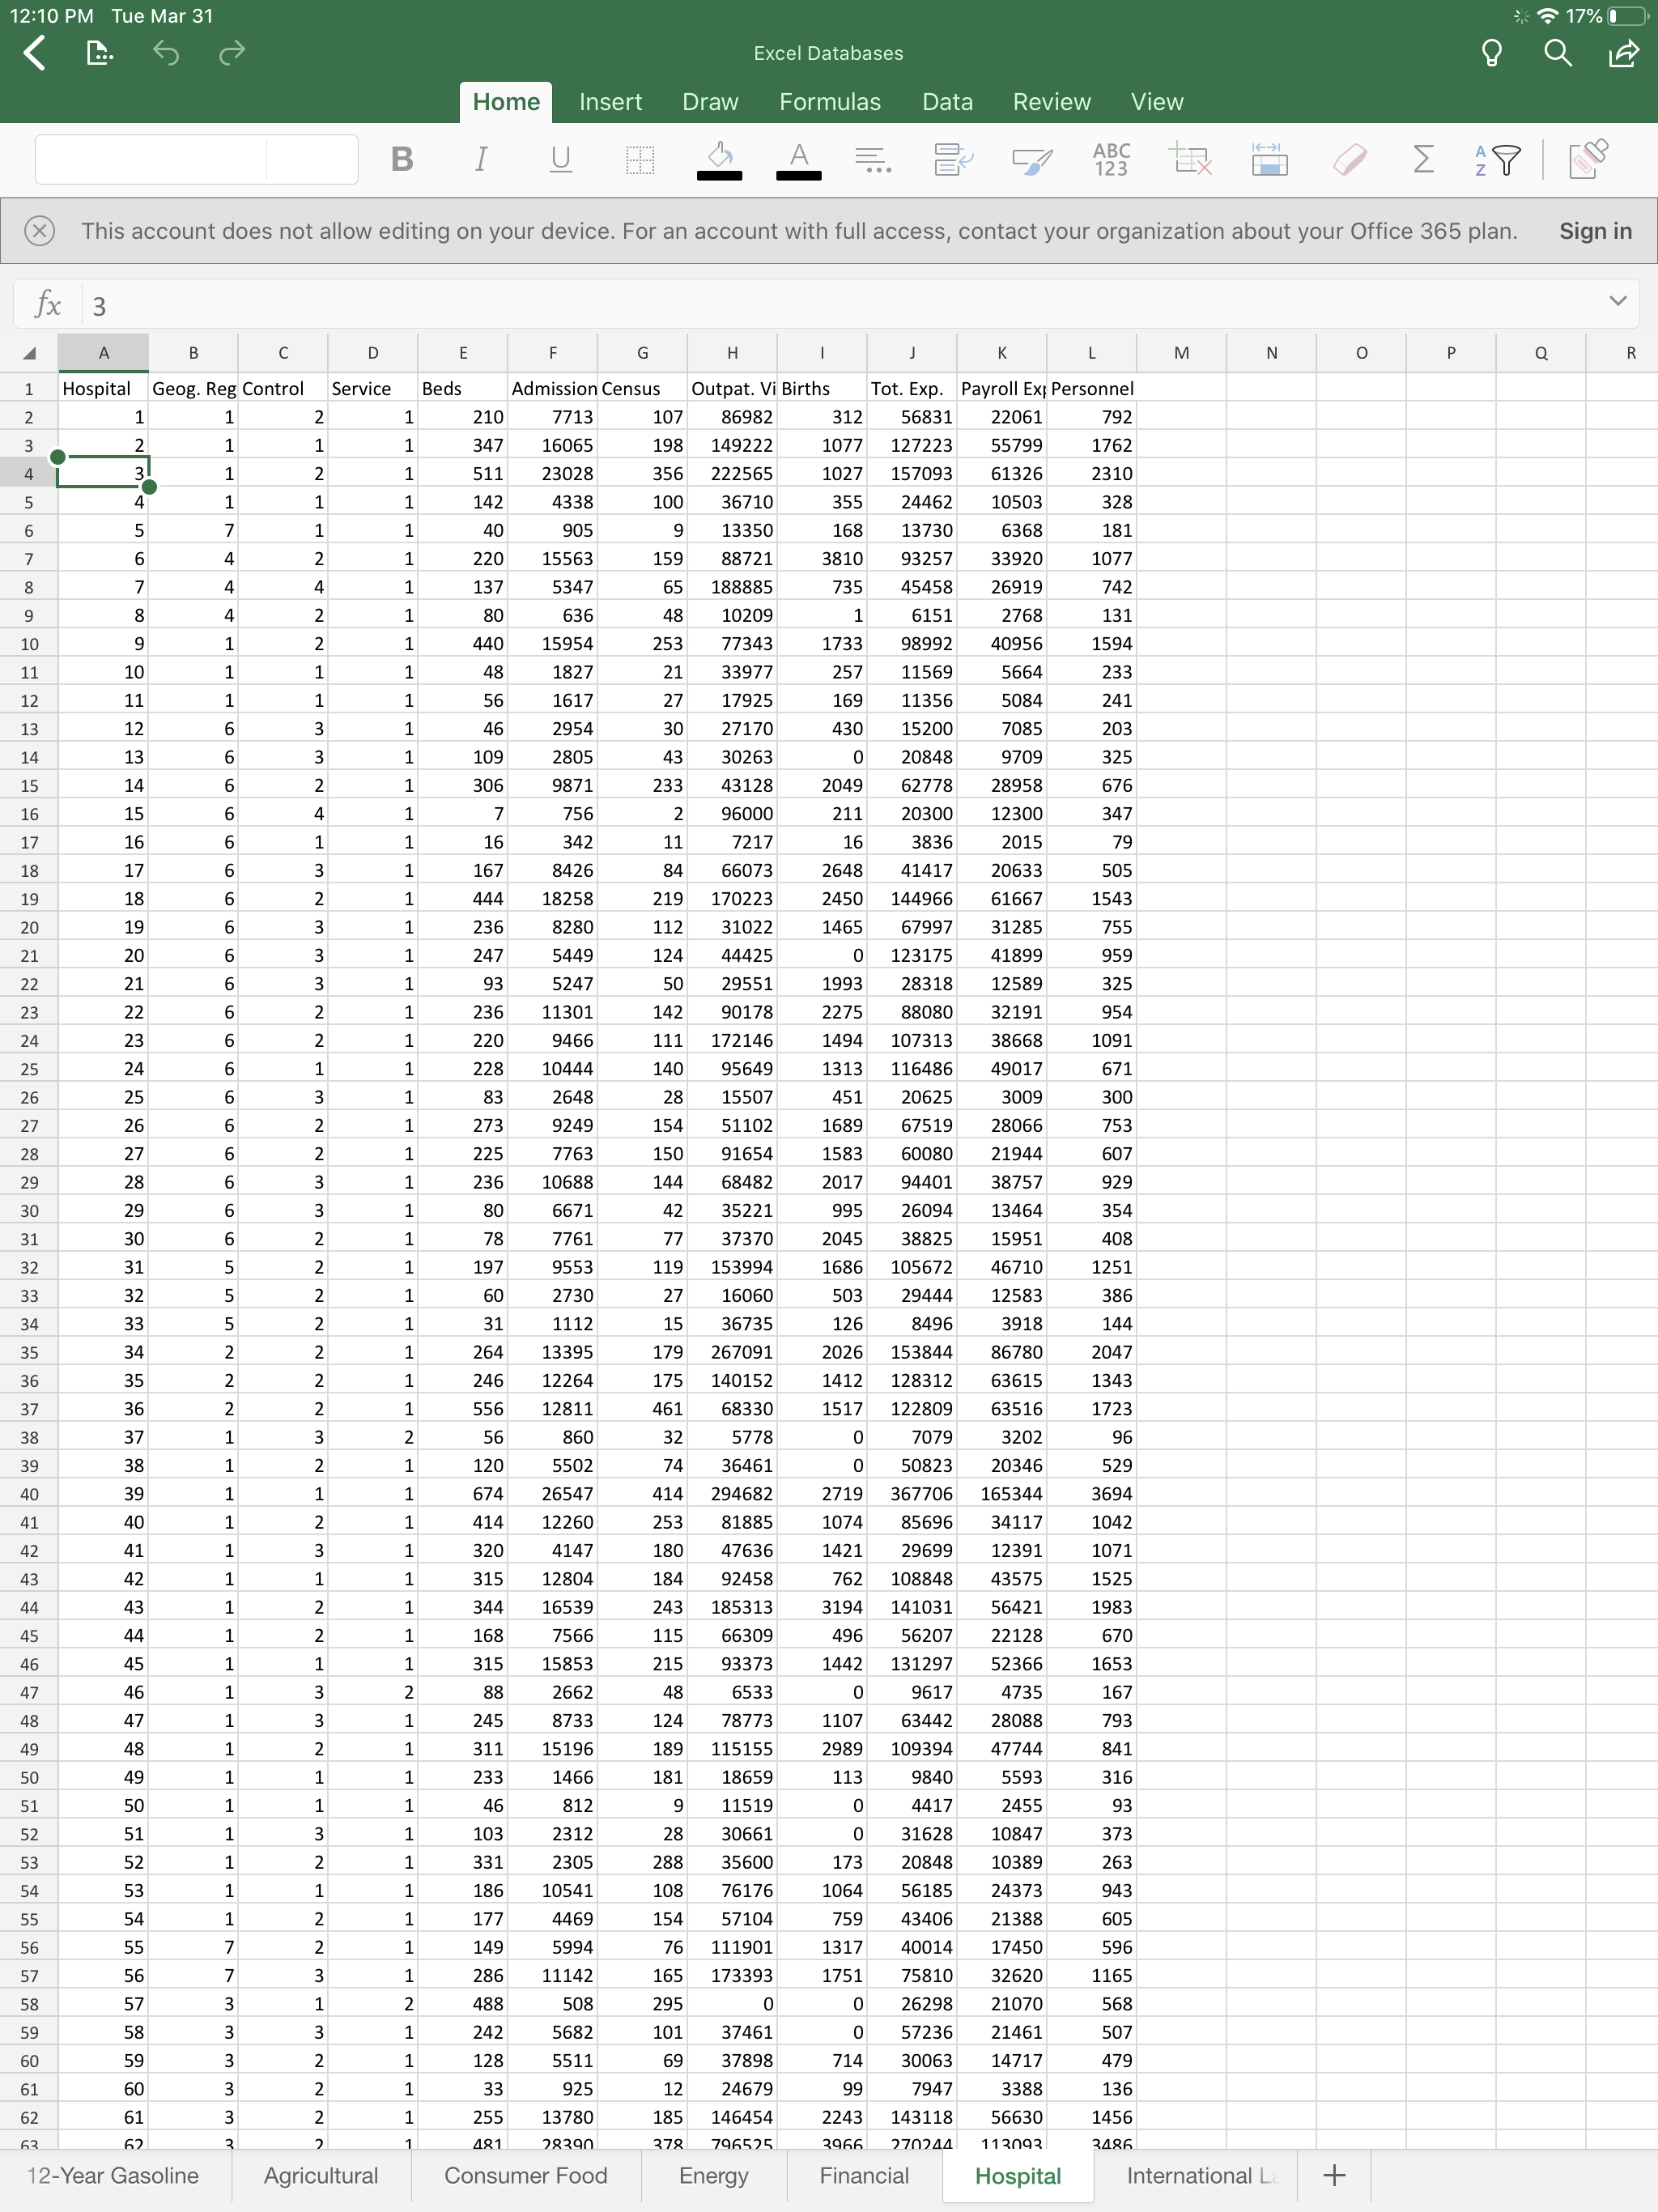Image resolution: width=1658 pixels, height=2212 pixels.
Task: Apply fill color with the paint bucket icon
Action: pos(720,159)
